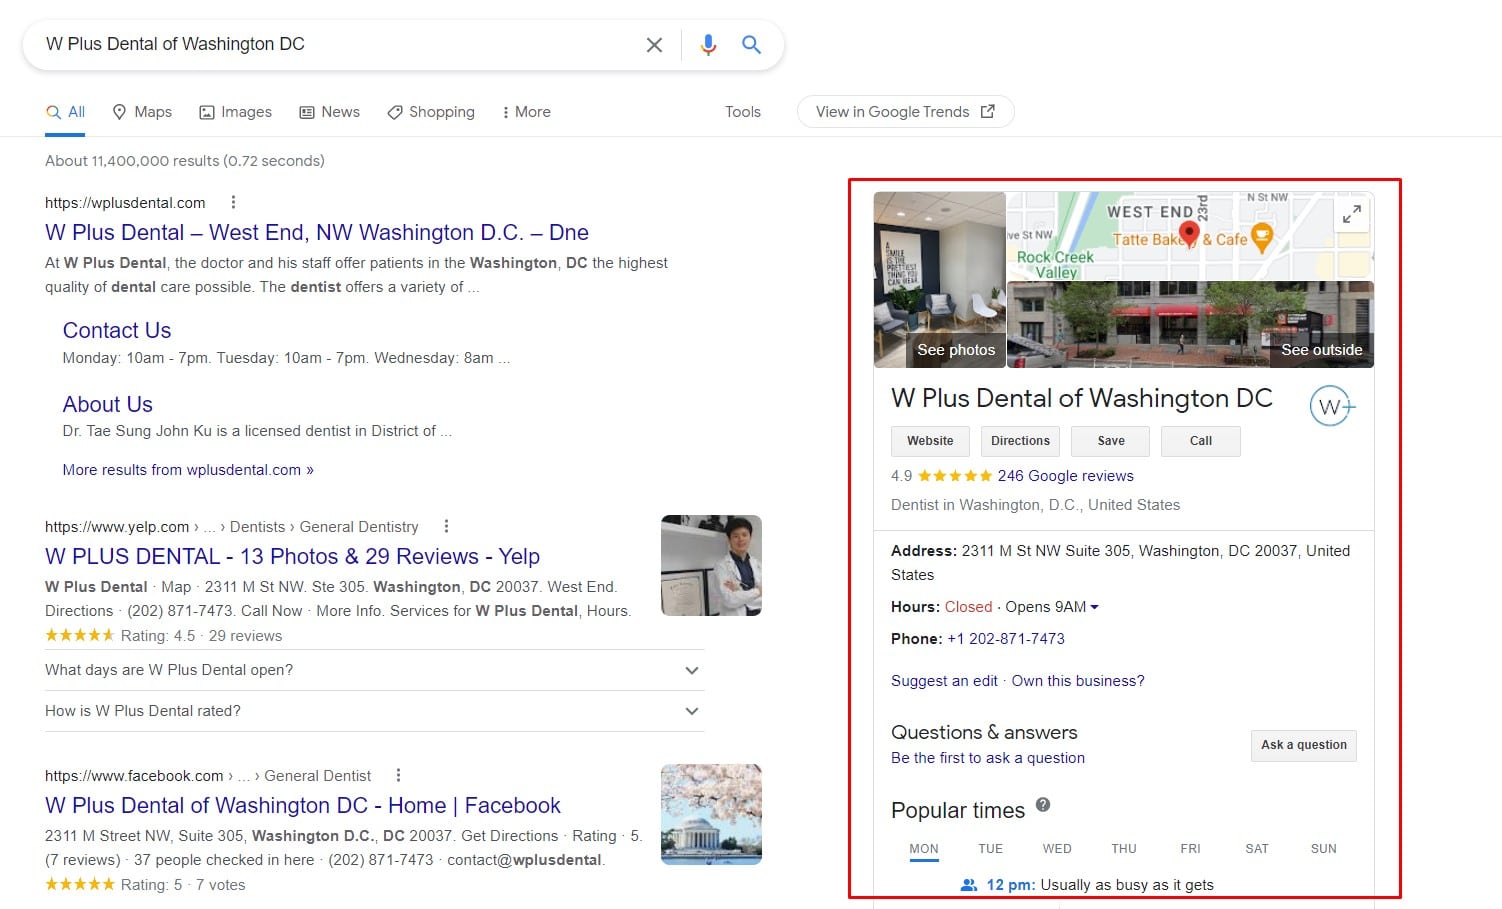The width and height of the screenshot is (1502, 909).
Task: Open the News tab
Action: [330, 112]
